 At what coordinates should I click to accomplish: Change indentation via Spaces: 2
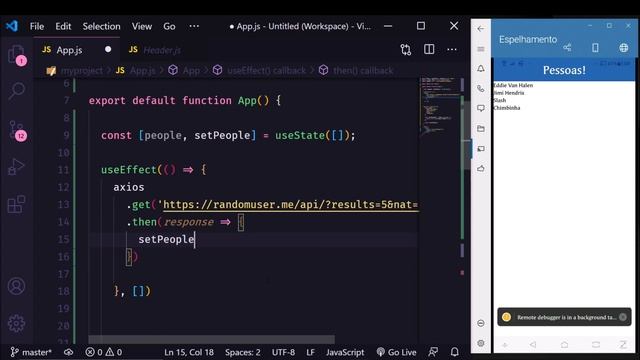pyautogui.click(x=242, y=352)
